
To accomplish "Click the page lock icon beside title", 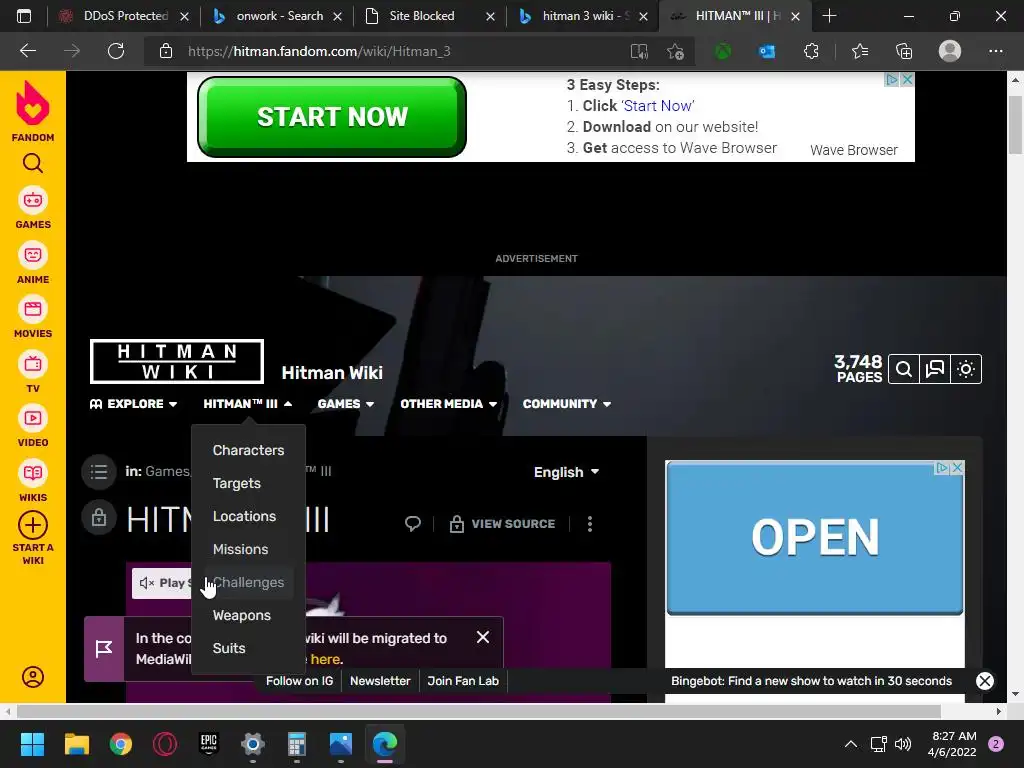I will (x=99, y=518).
